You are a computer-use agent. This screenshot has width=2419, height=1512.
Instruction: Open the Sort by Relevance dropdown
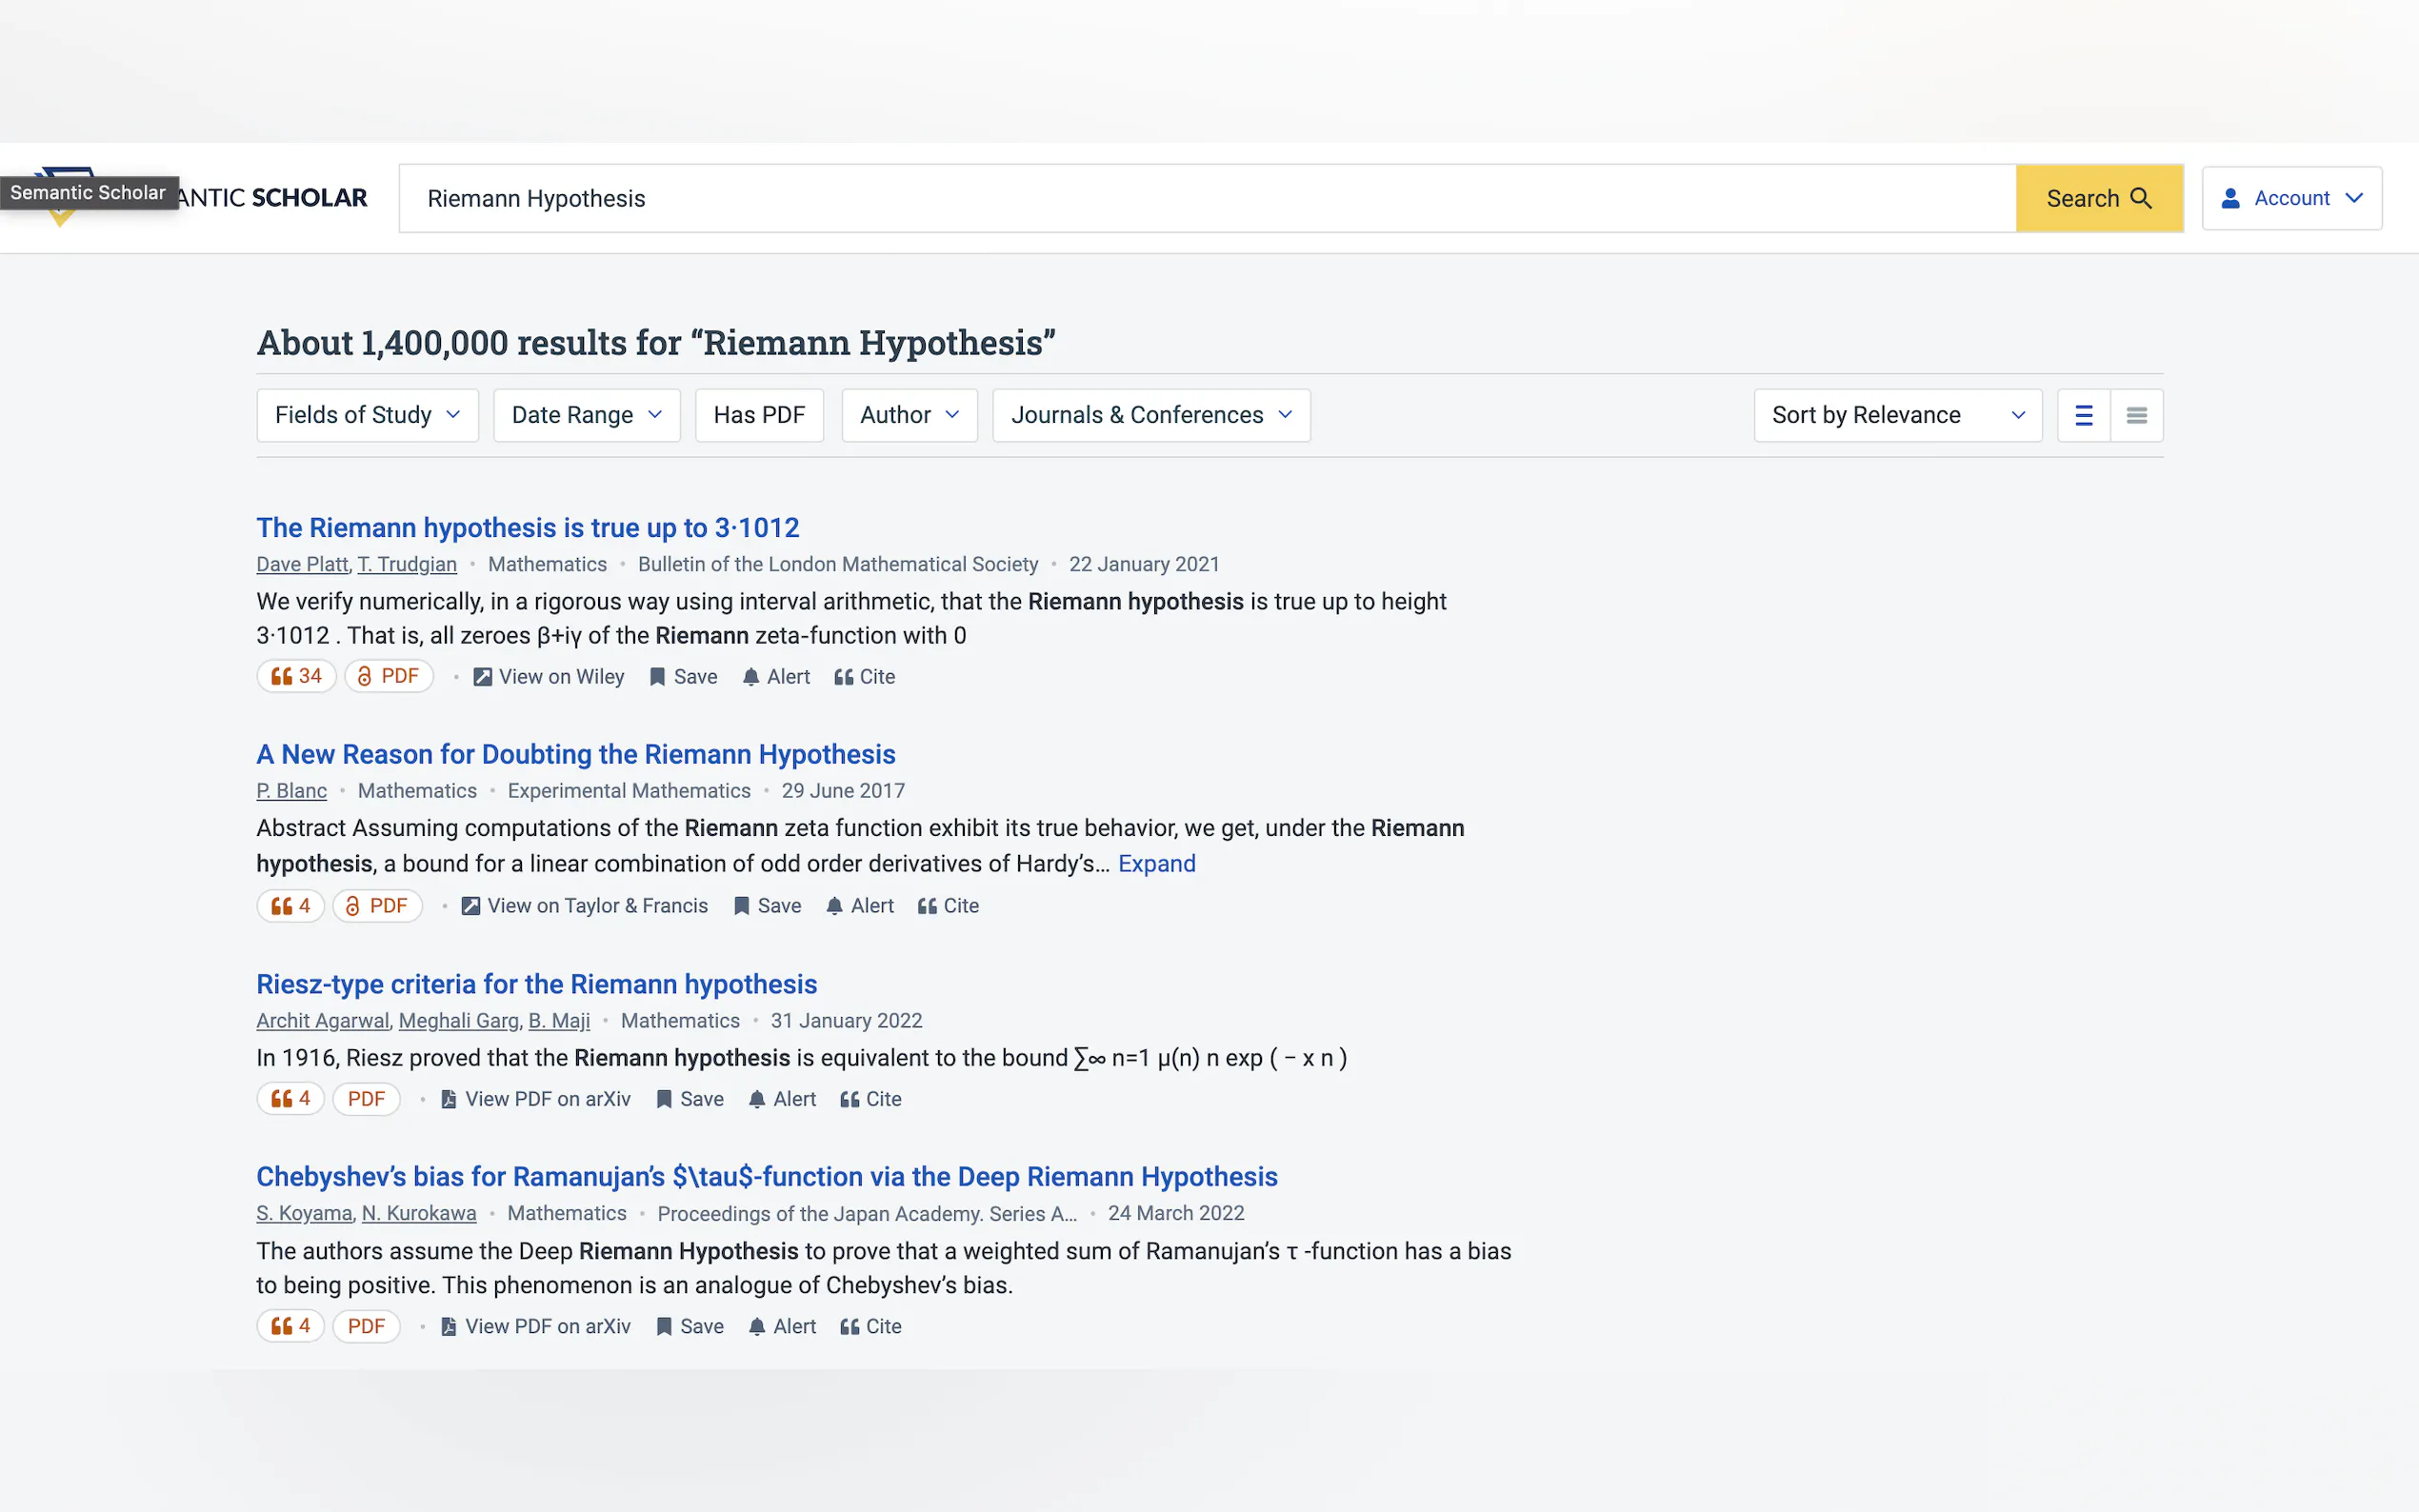(1897, 415)
